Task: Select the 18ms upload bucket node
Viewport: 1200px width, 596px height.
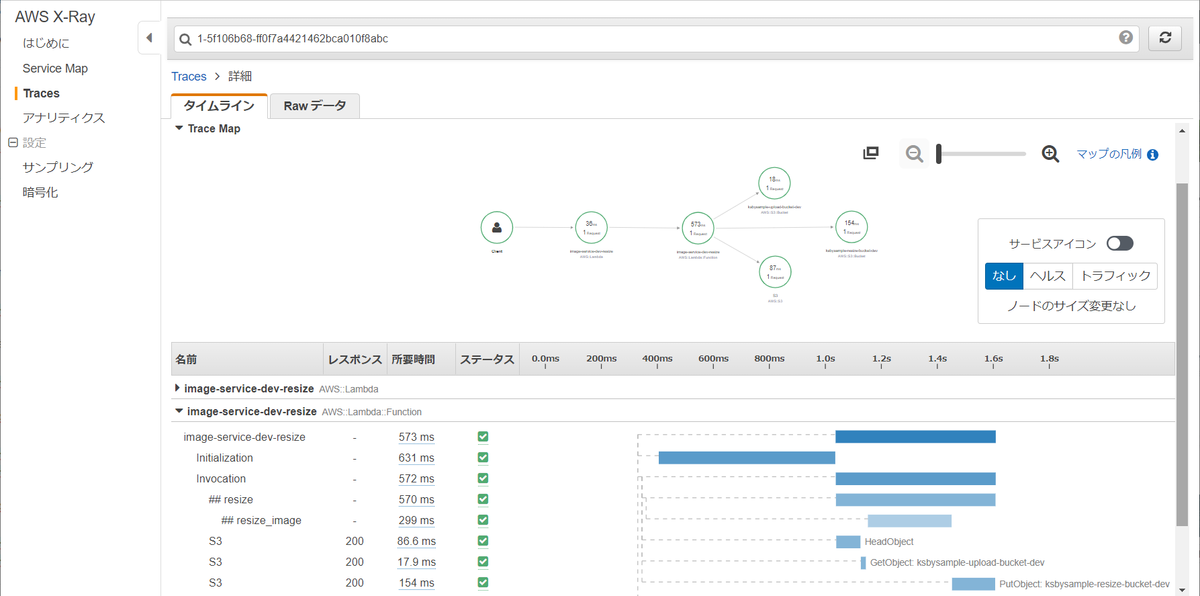Action: click(775, 183)
